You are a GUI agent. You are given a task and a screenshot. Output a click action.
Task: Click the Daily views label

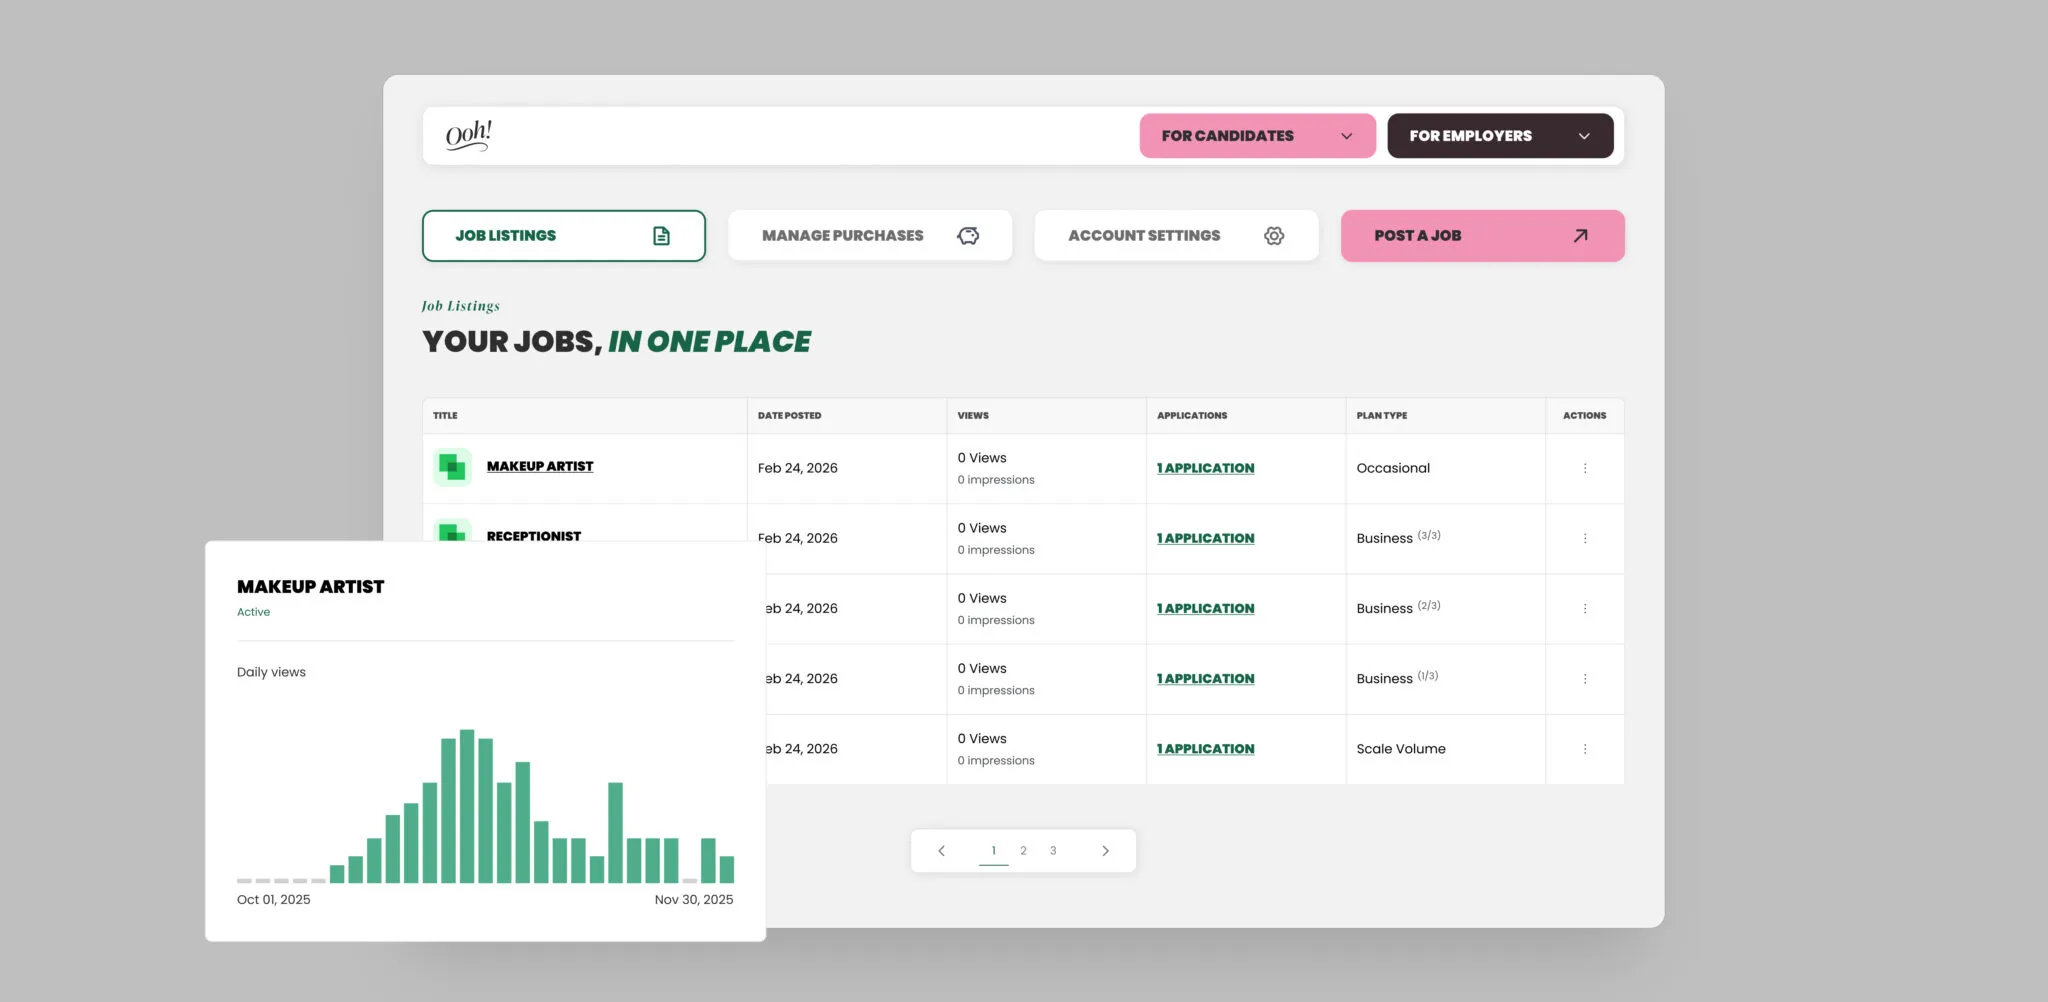(271, 672)
